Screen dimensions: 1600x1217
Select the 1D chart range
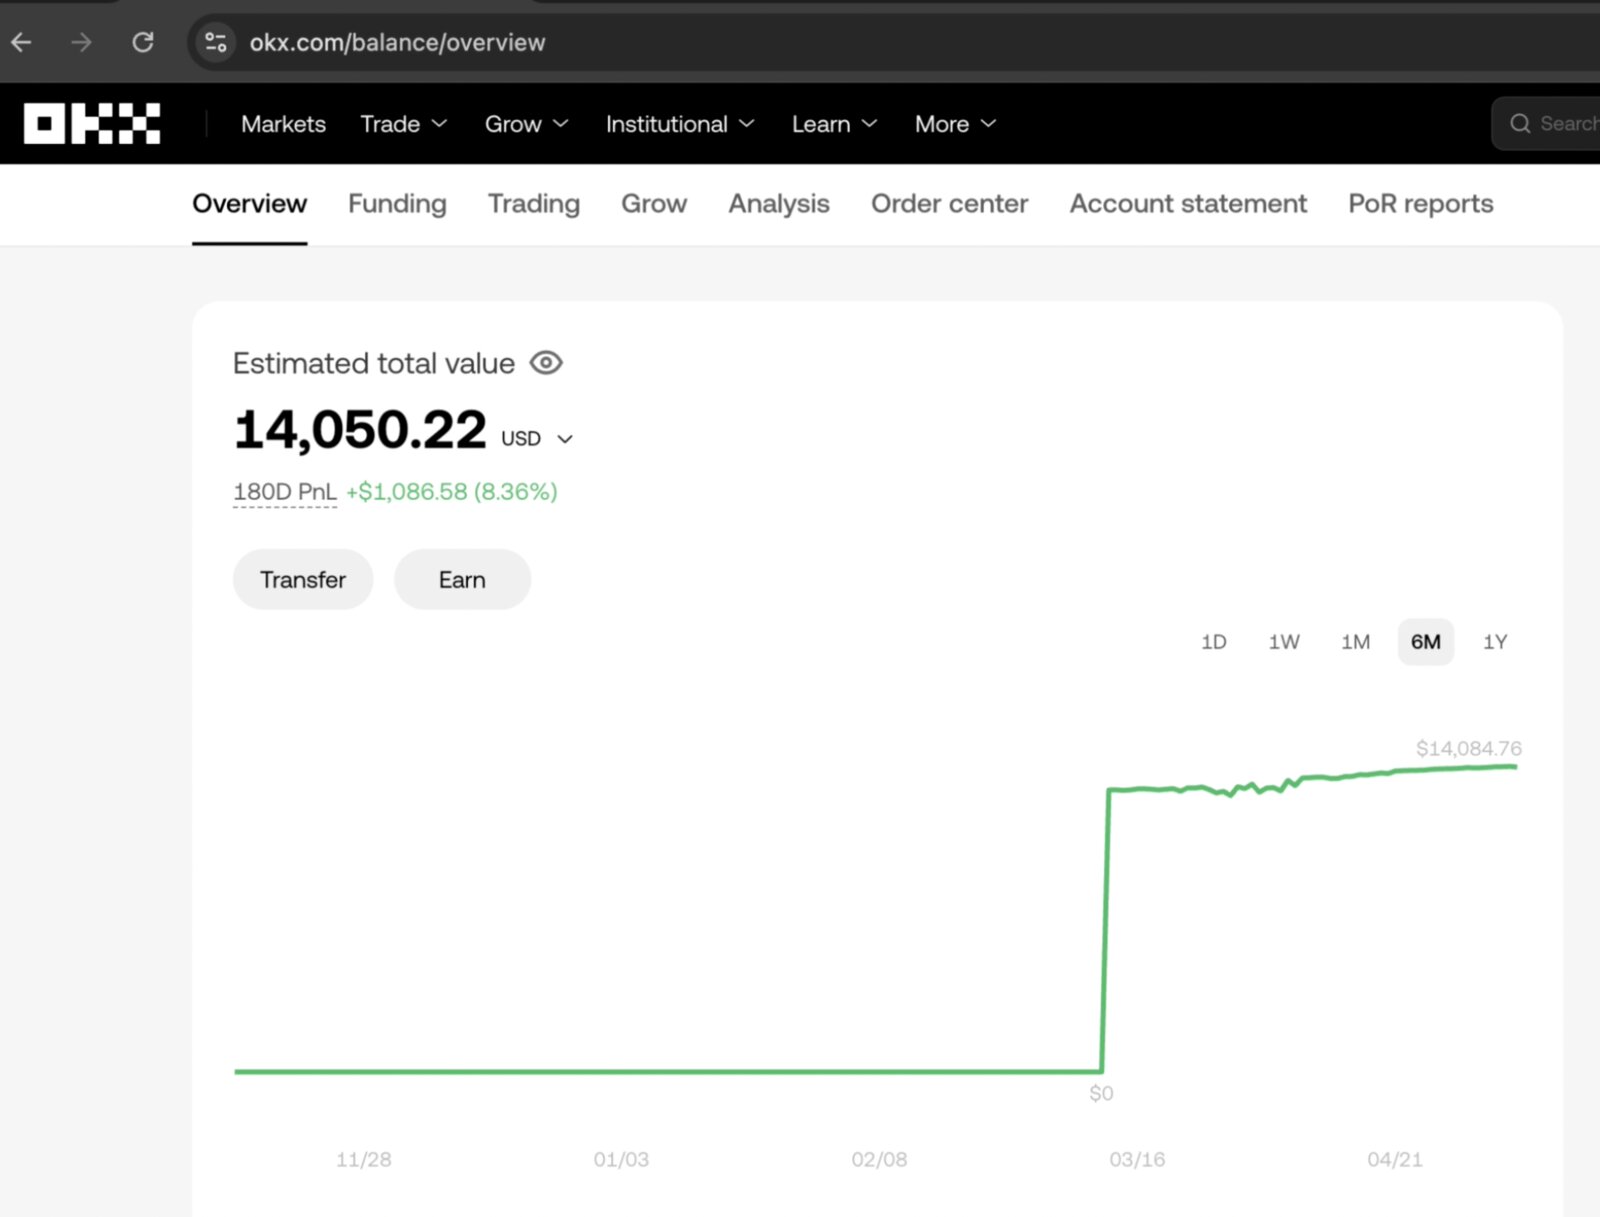point(1213,642)
